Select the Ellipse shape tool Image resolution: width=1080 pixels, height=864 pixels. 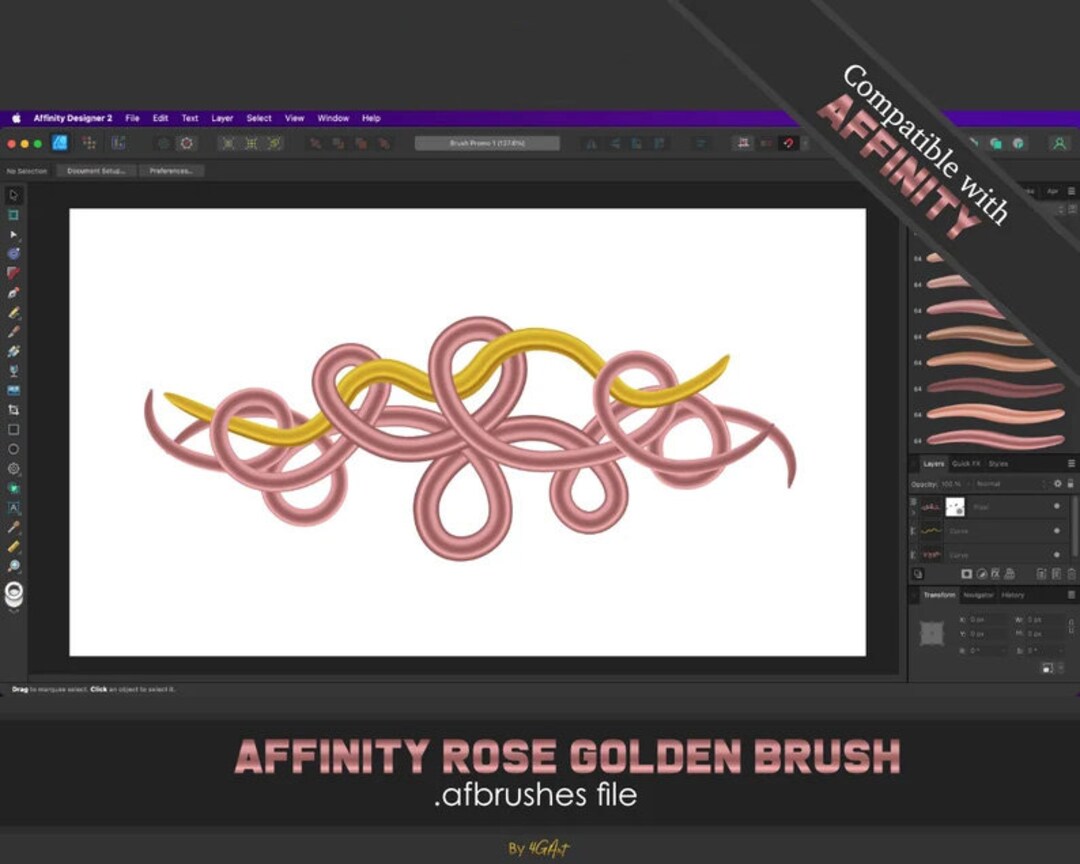[x=13, y=449]
